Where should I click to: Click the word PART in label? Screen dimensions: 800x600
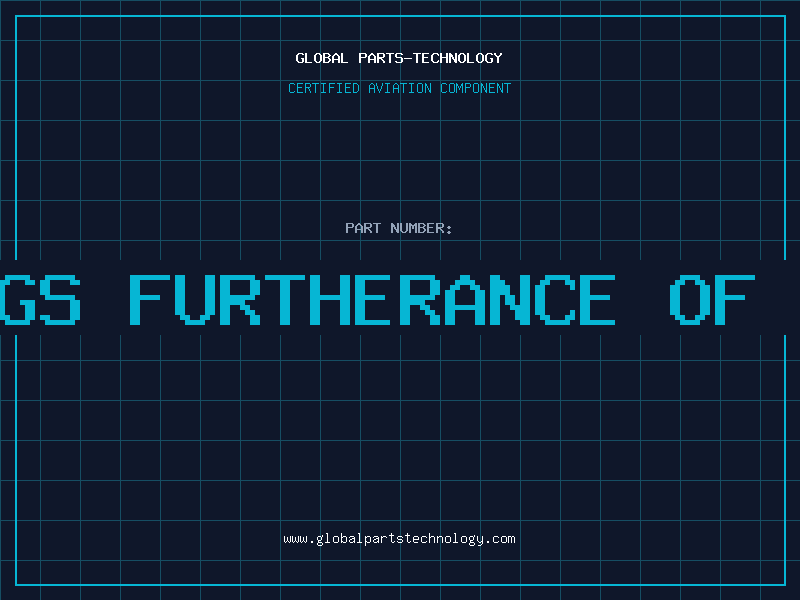tap(363, 228)
